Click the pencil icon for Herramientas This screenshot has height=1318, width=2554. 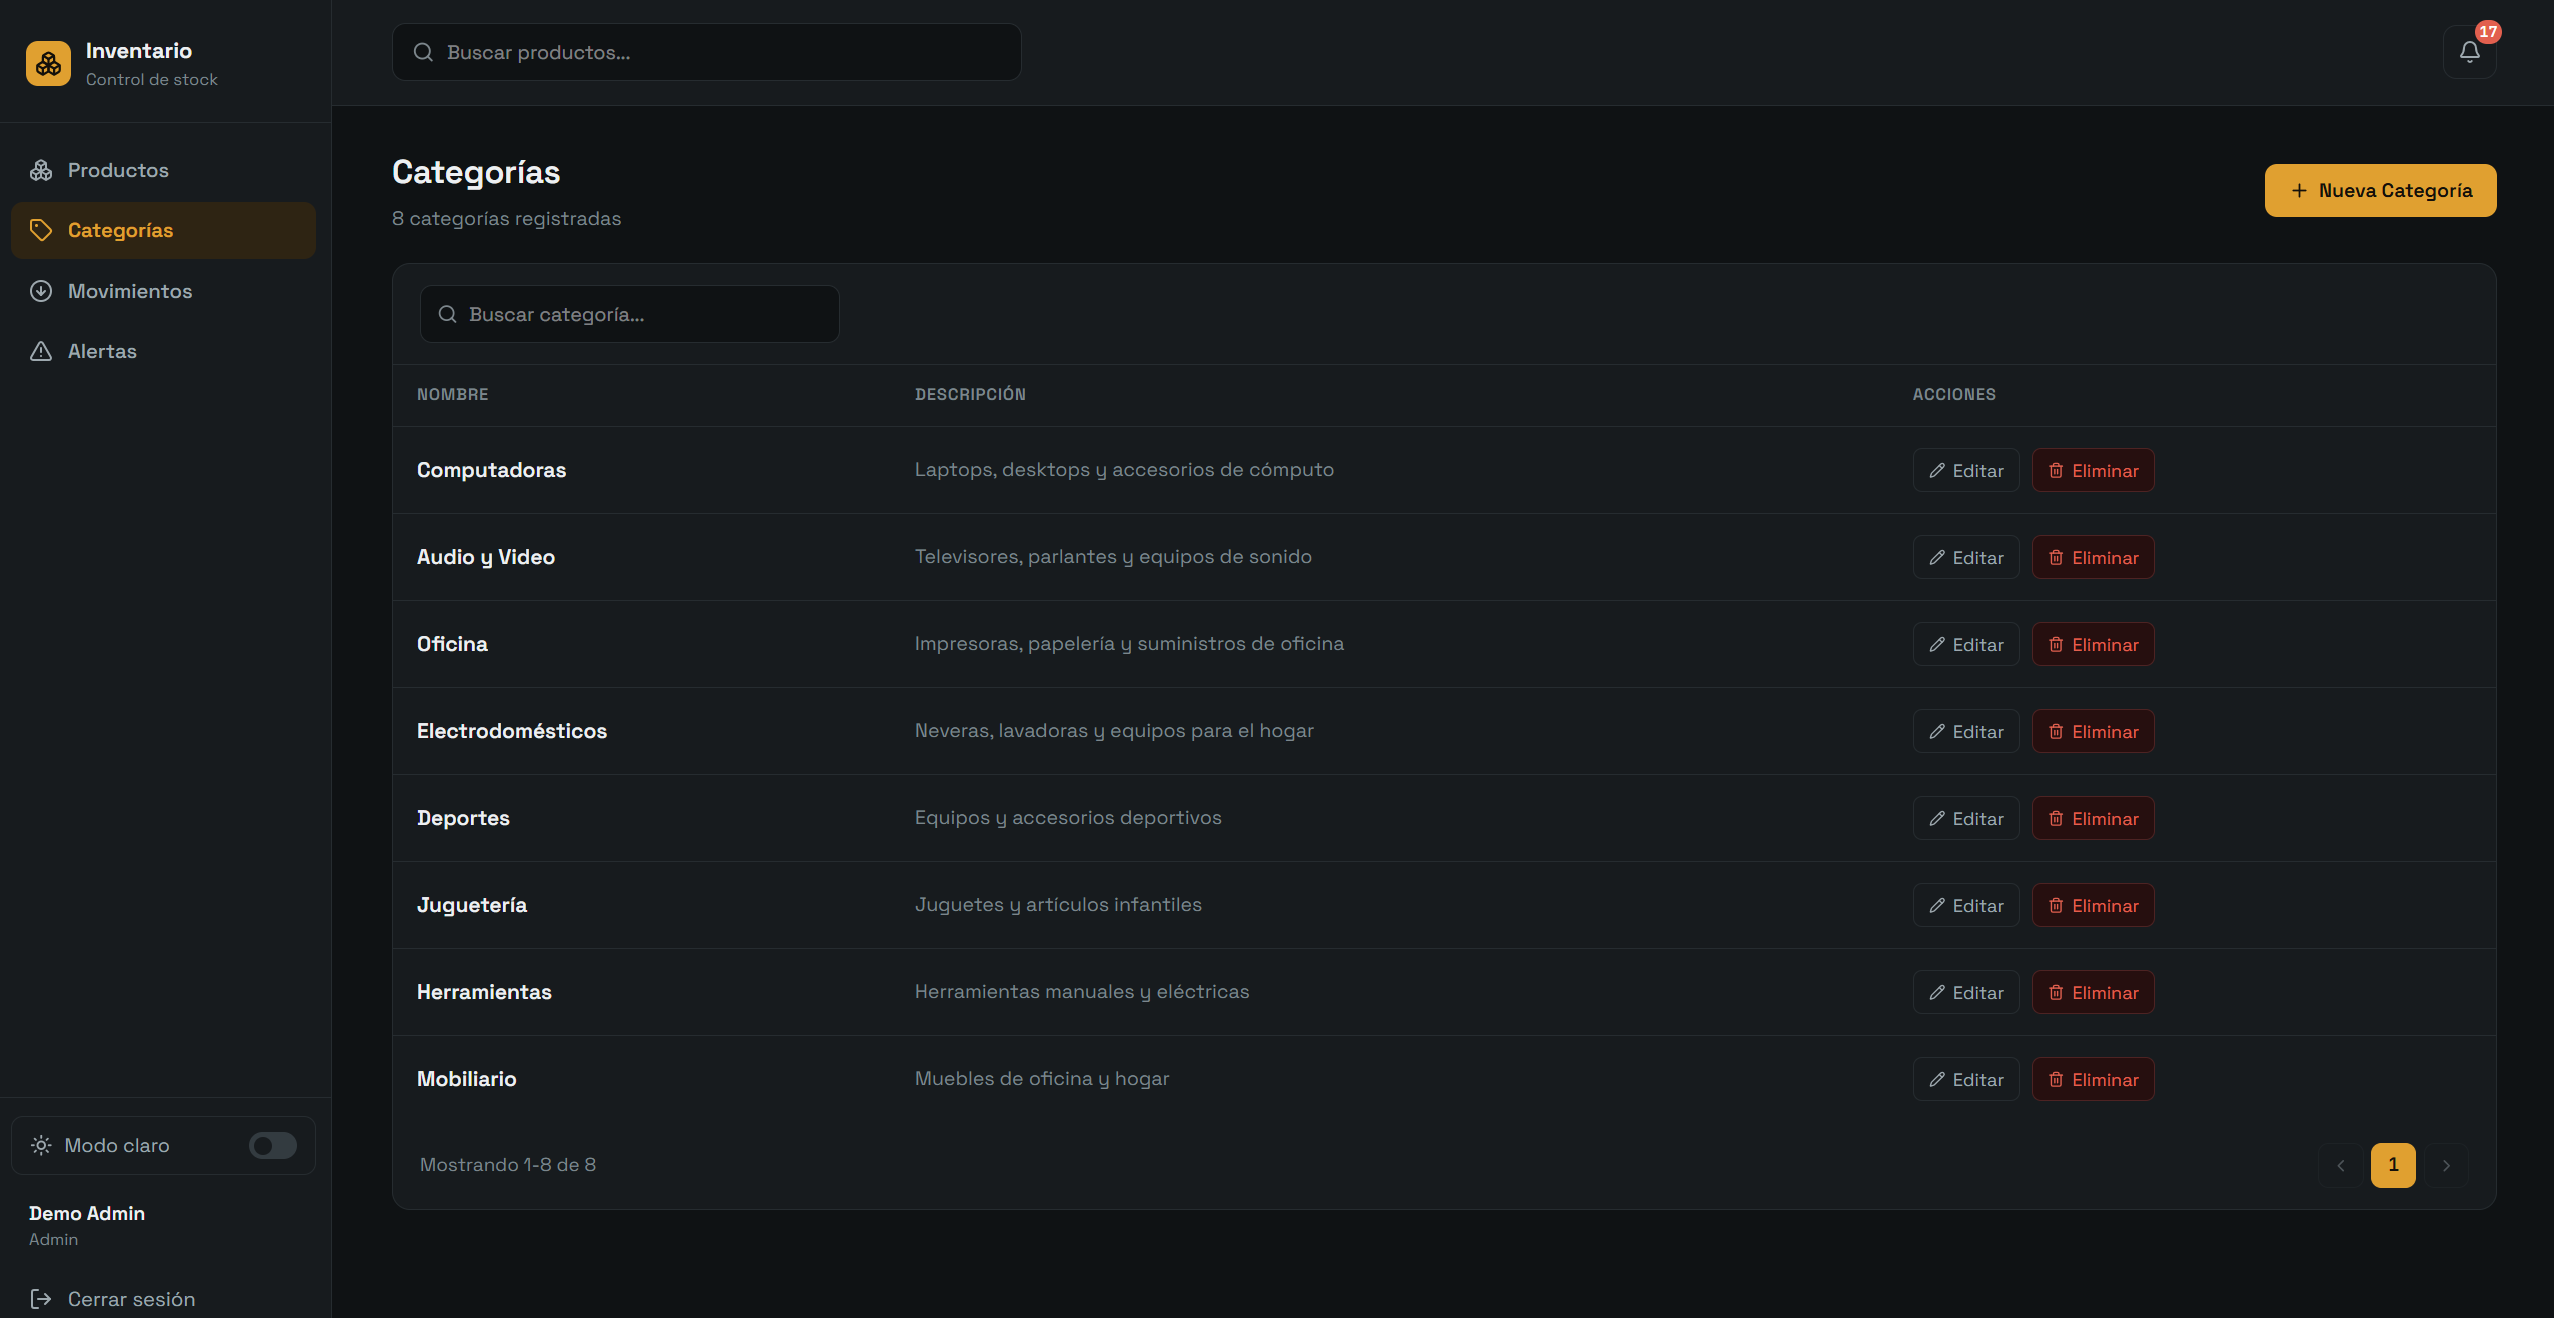coord(1937,992)
